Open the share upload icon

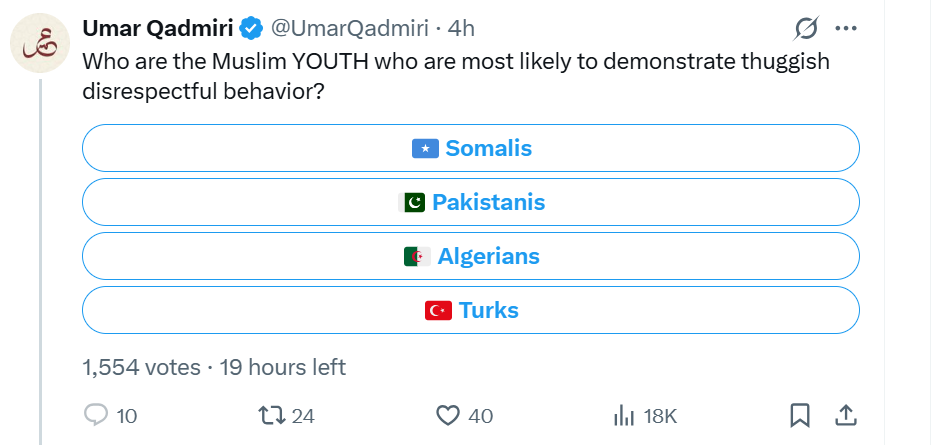845,415
